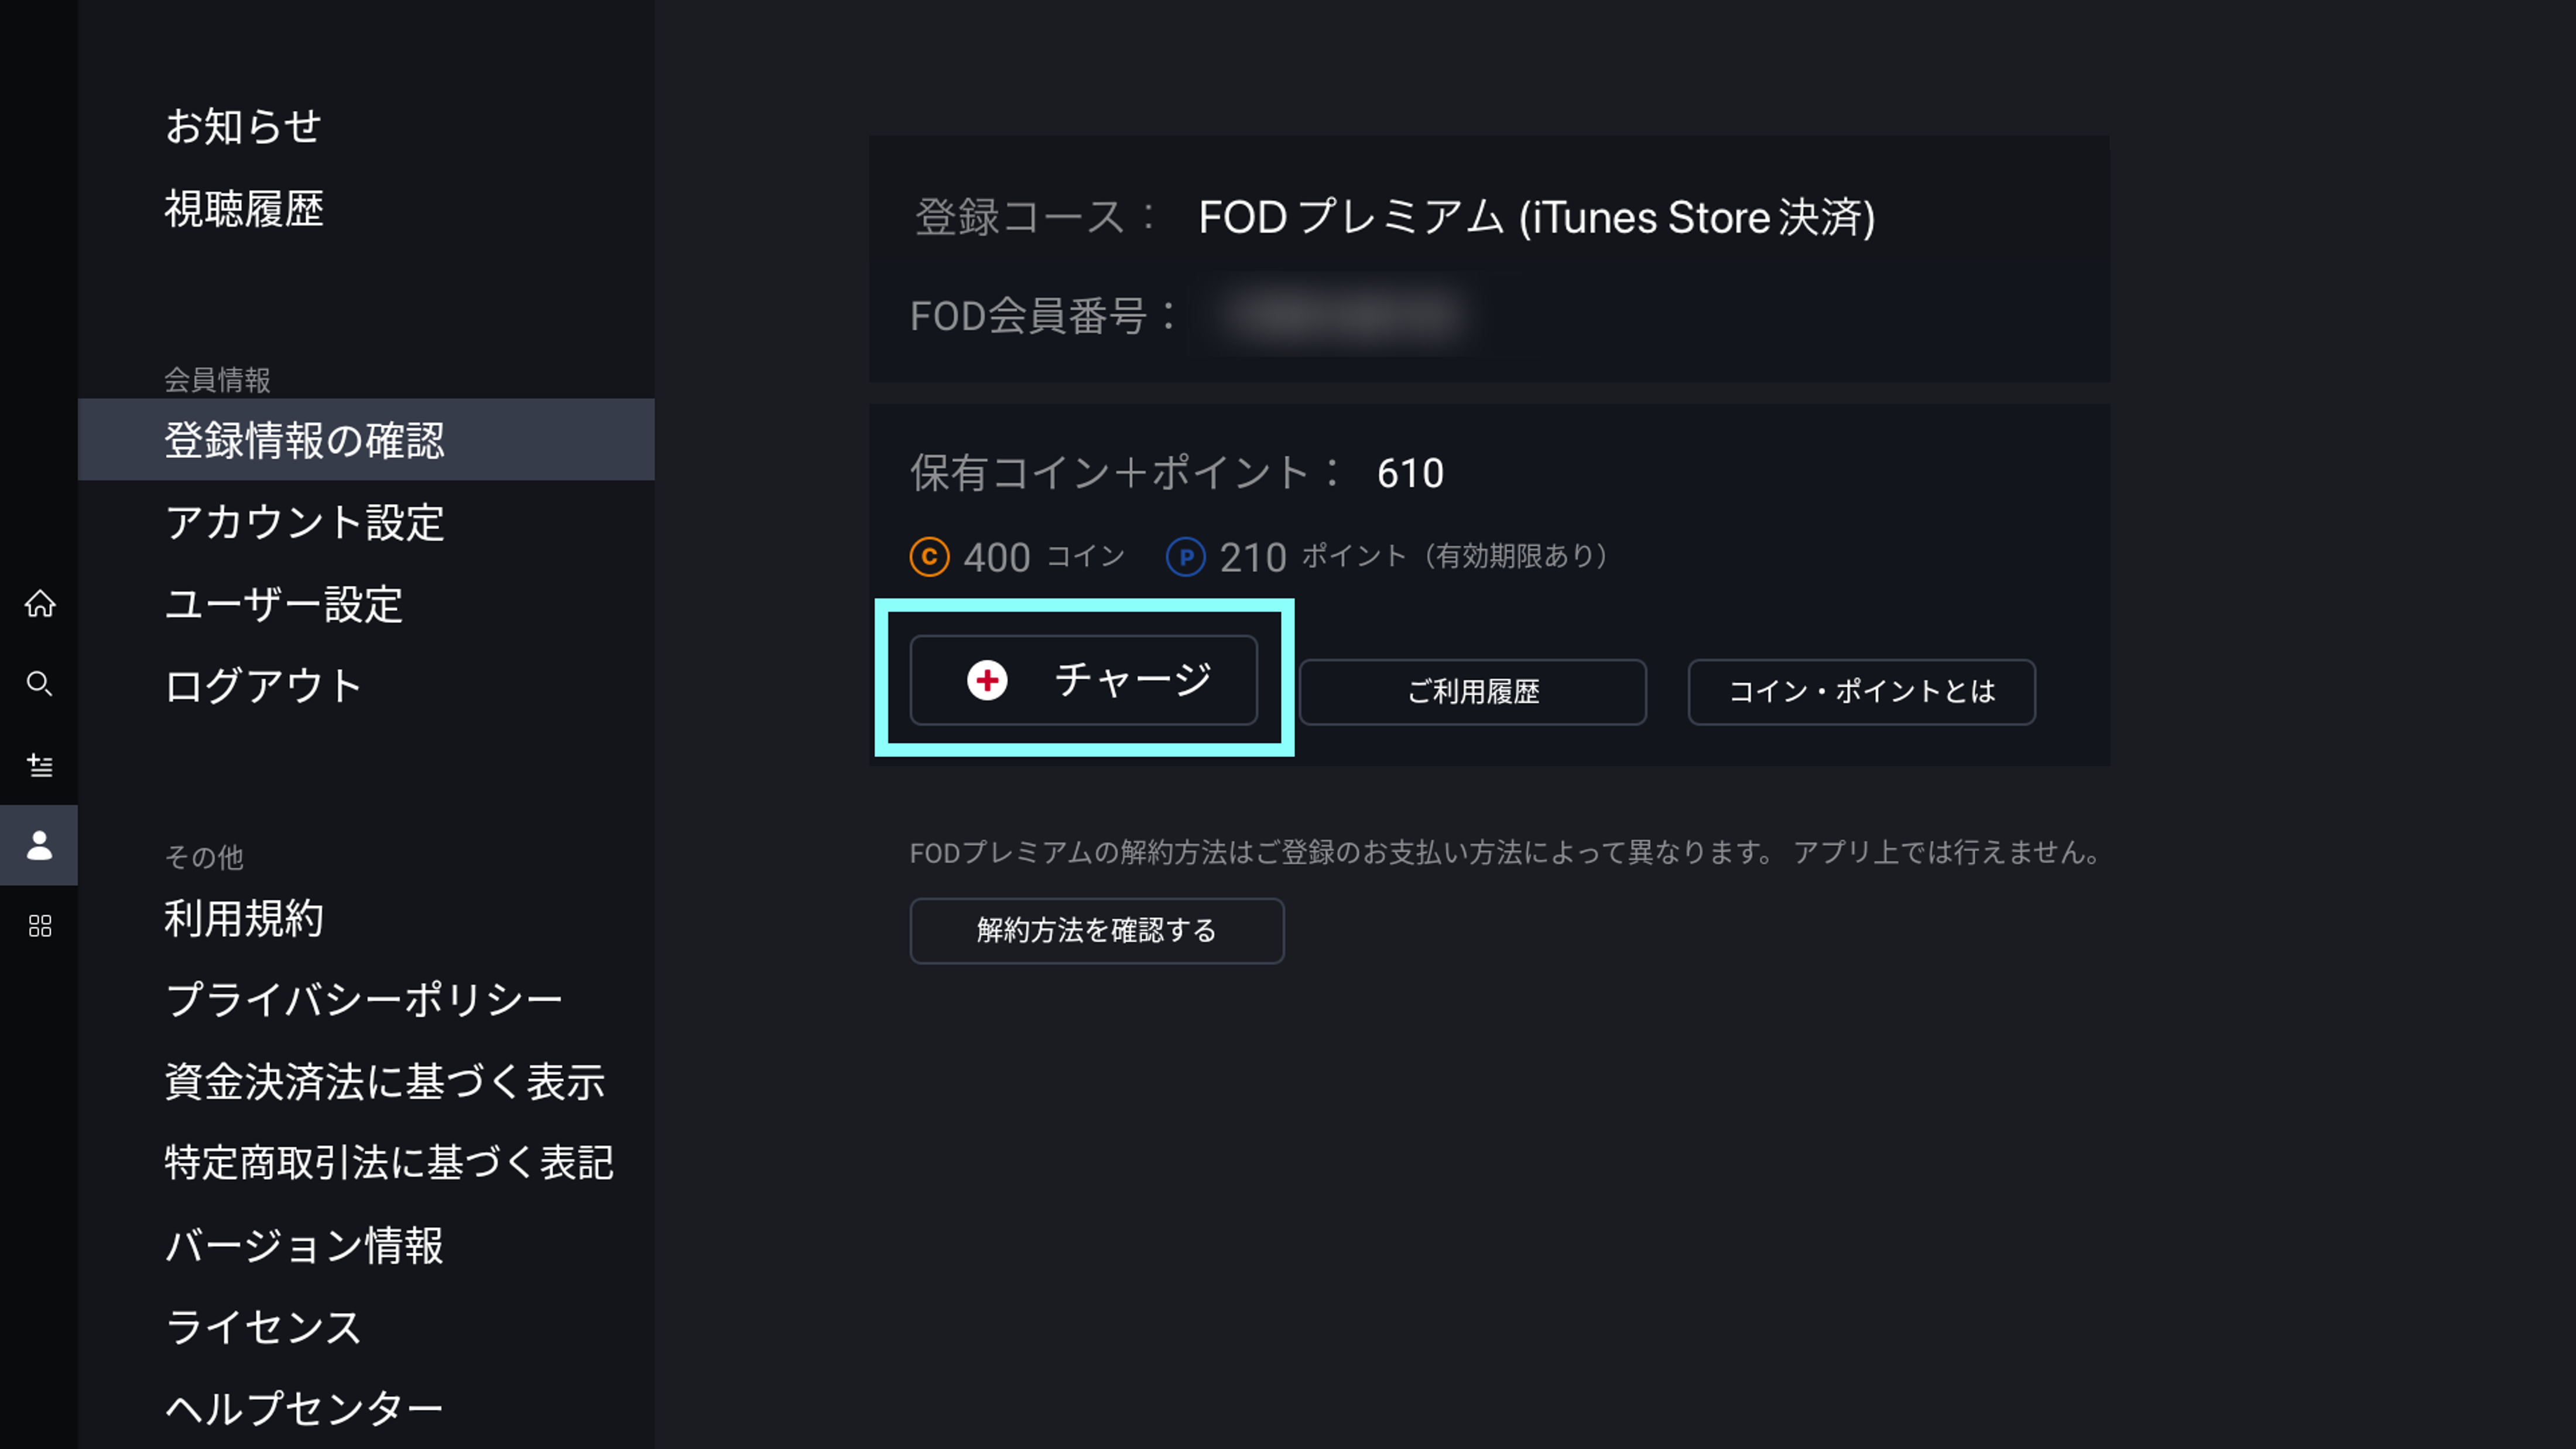The image size is (2576, 1449).
Task: Open the grid apps icon in sidebar
Action: 40,926
